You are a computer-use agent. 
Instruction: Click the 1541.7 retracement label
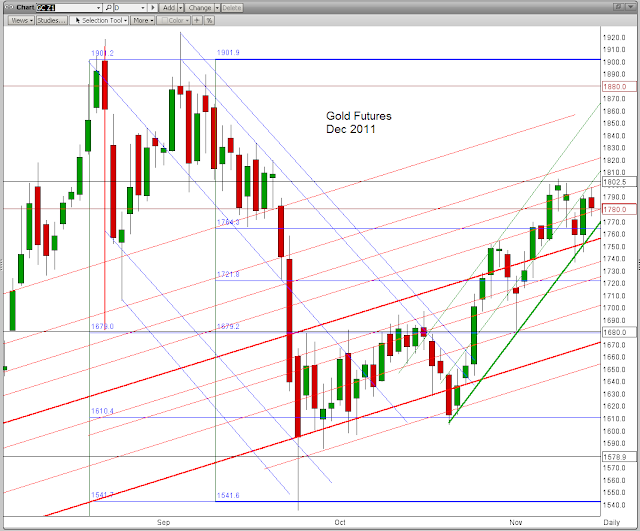click(102, 495)
